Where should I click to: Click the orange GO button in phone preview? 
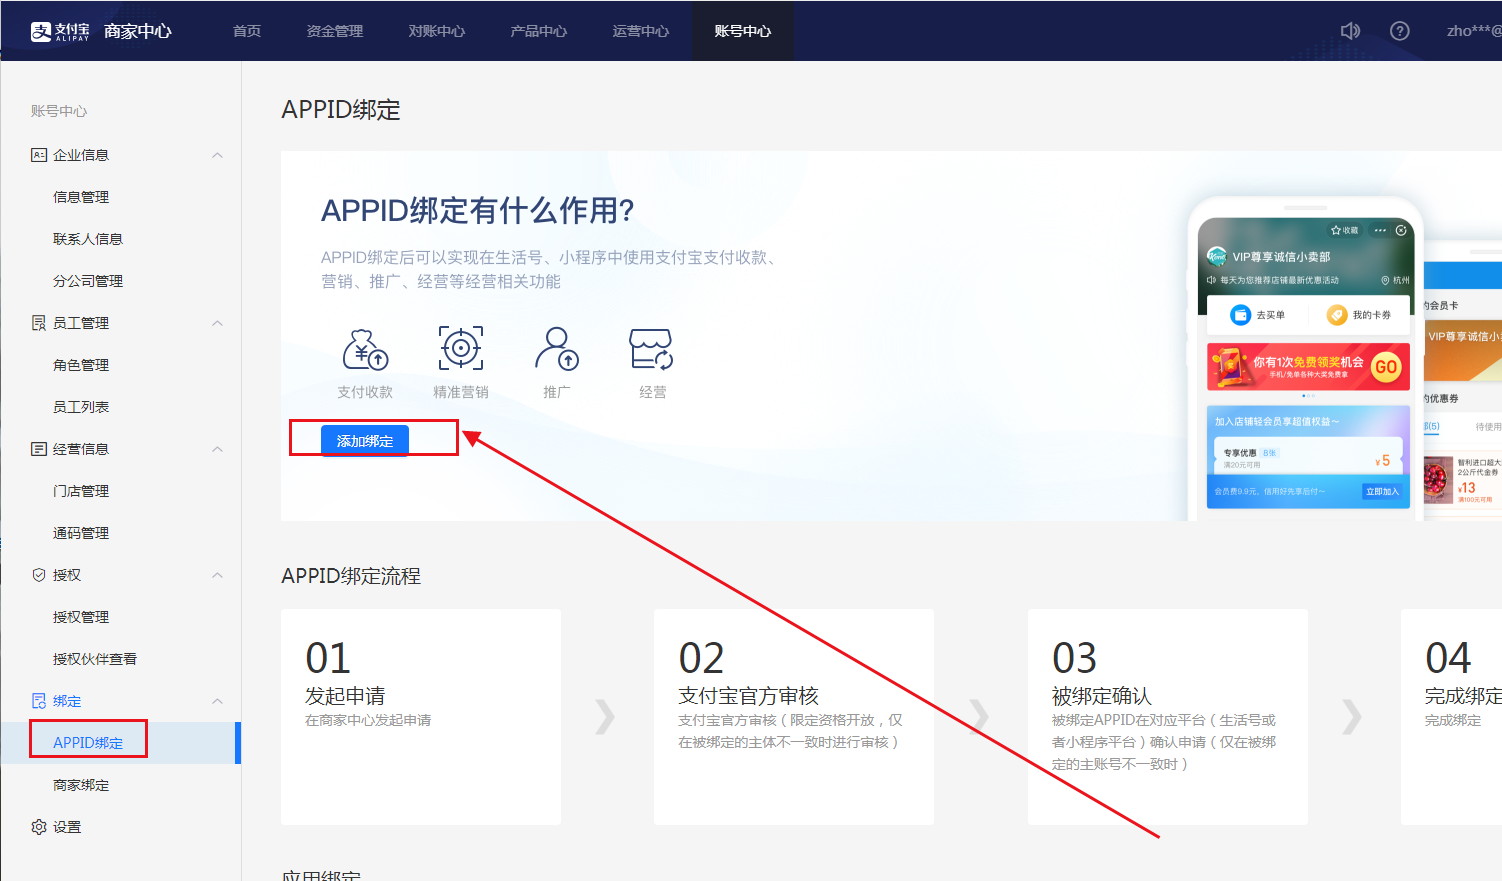click(1386, 367)
